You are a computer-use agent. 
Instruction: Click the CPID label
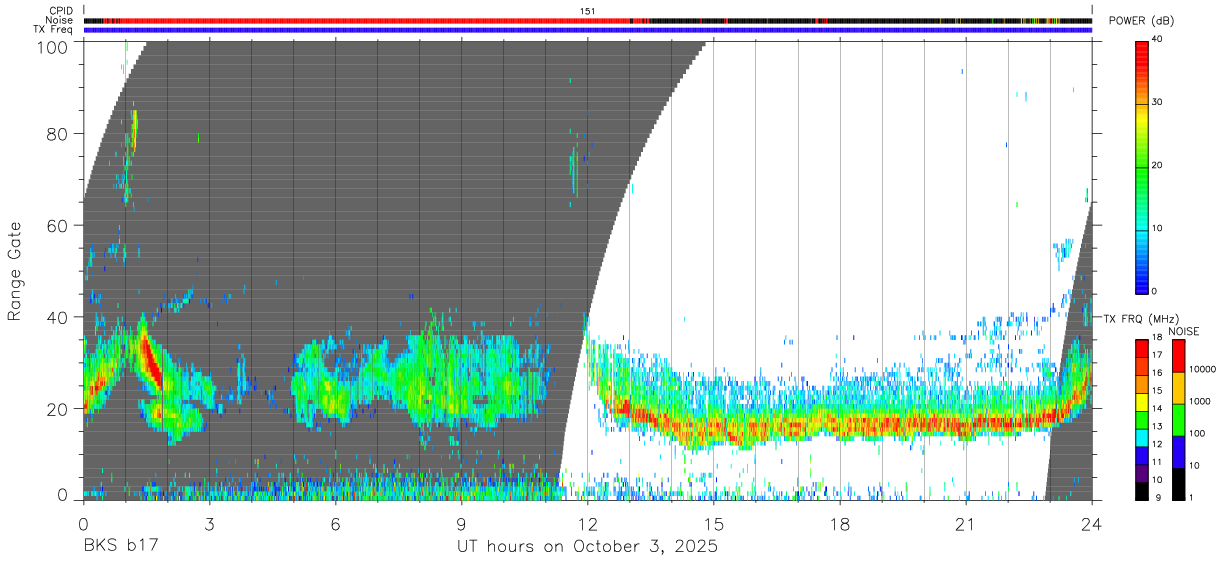click(x=61, y=11)
